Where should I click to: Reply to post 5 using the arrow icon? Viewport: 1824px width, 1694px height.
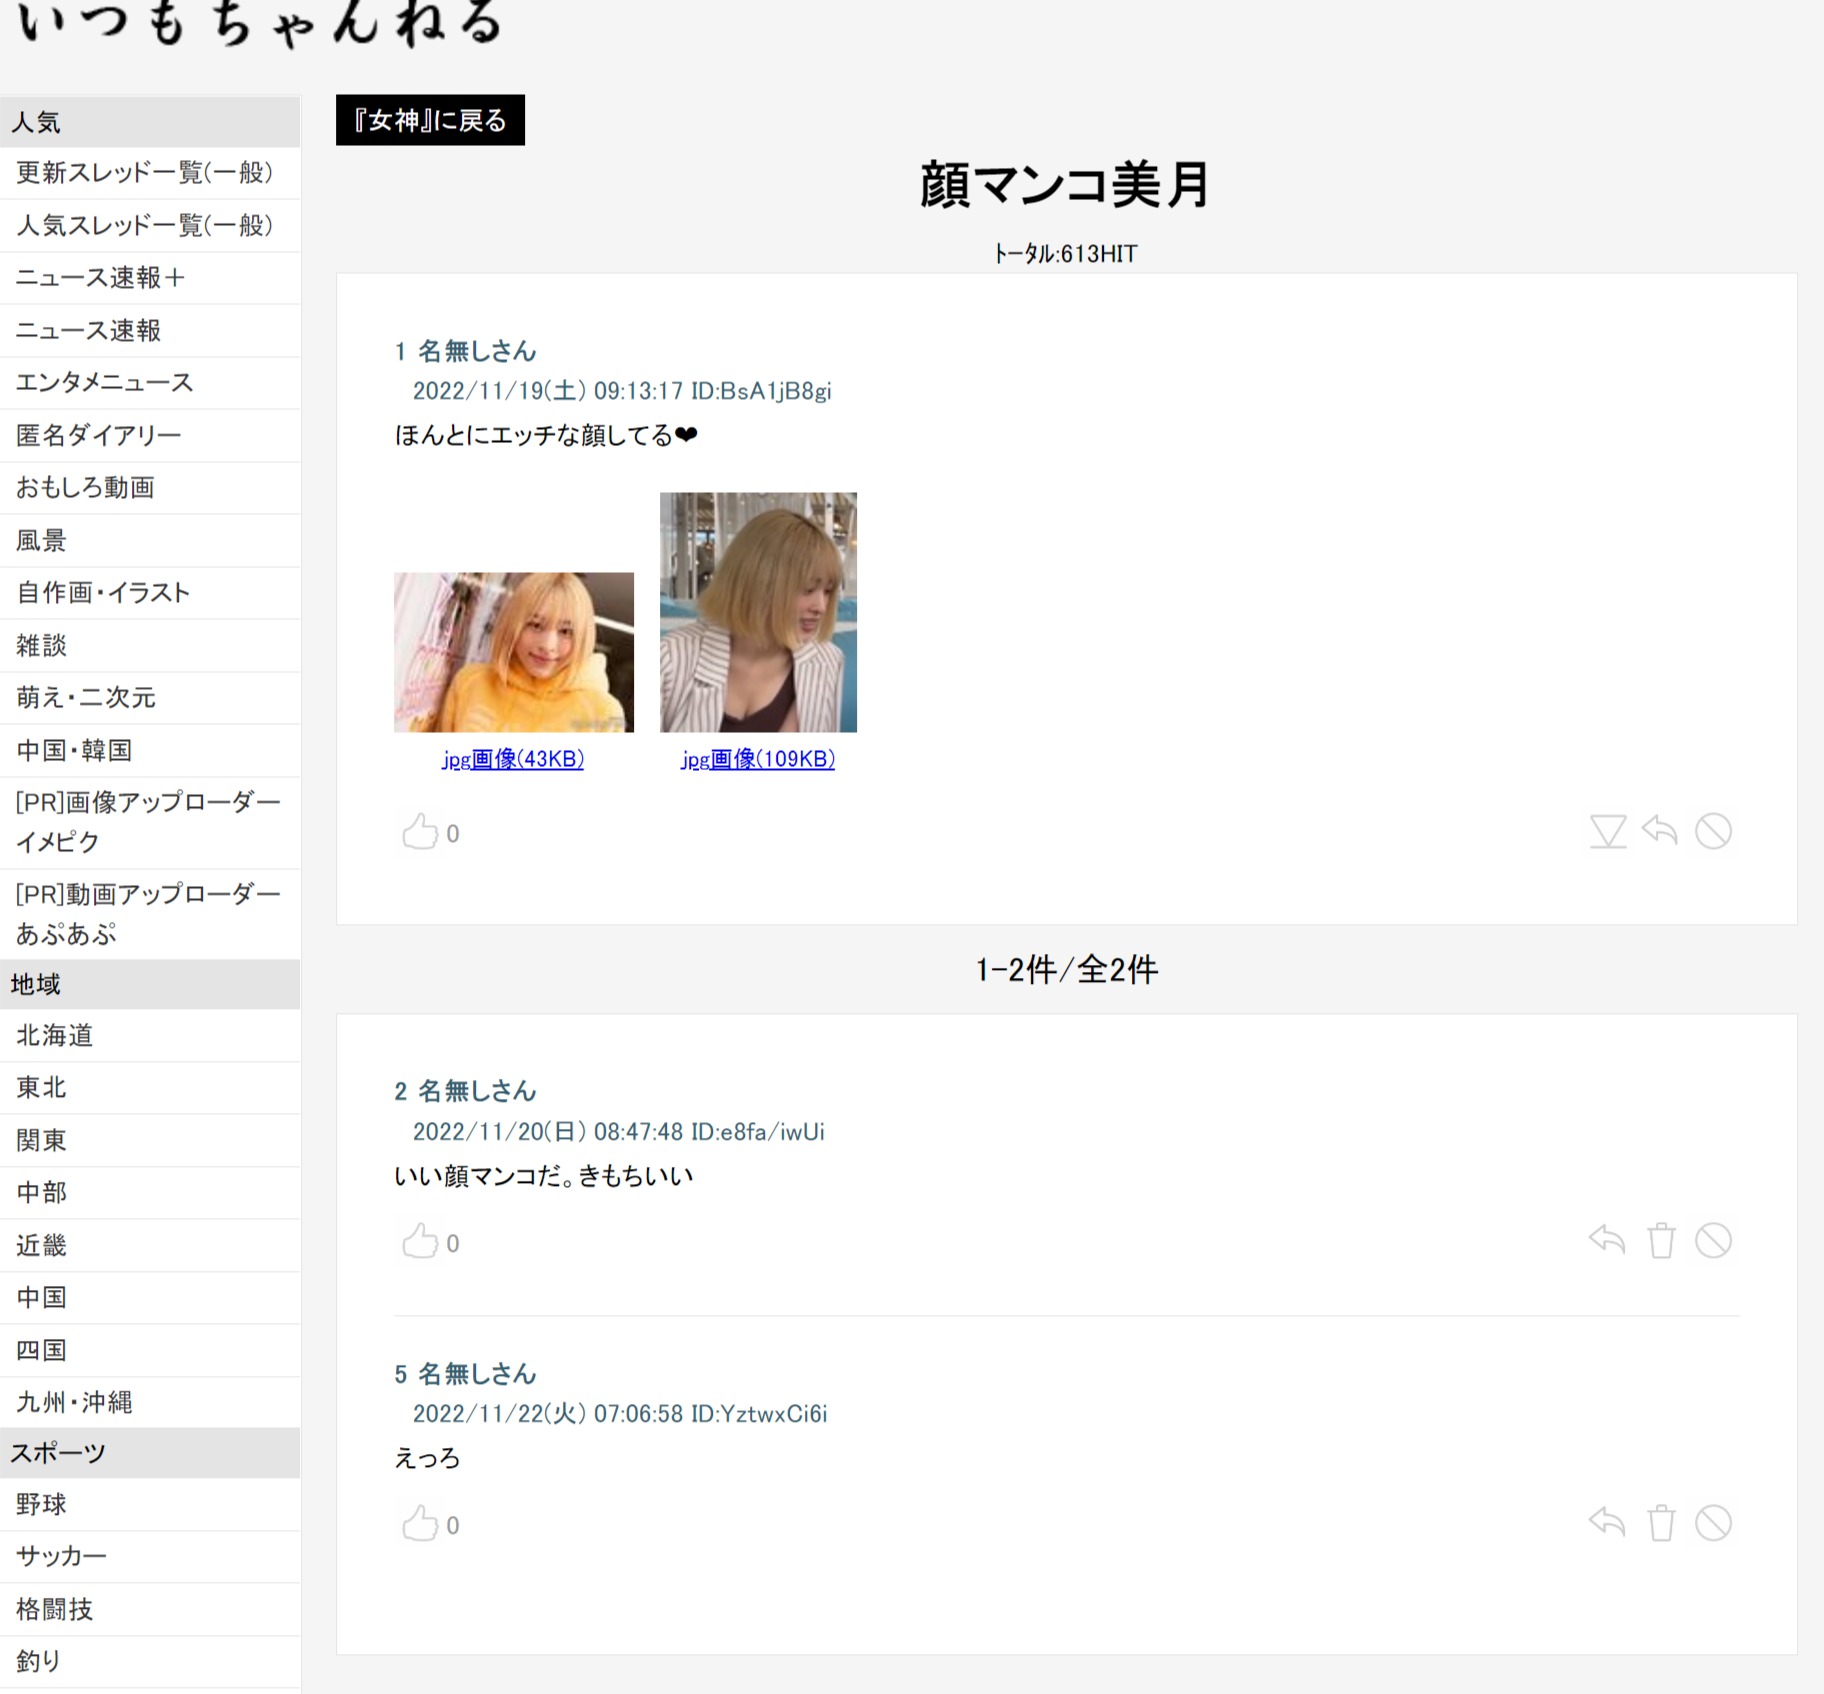[1607, 1522]
